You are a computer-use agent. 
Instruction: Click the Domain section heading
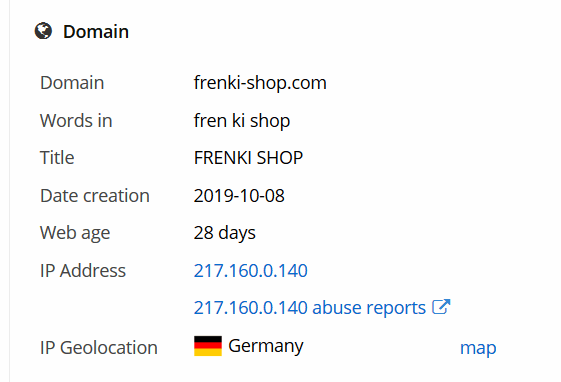pyautogui.click(x=96, y=31)
